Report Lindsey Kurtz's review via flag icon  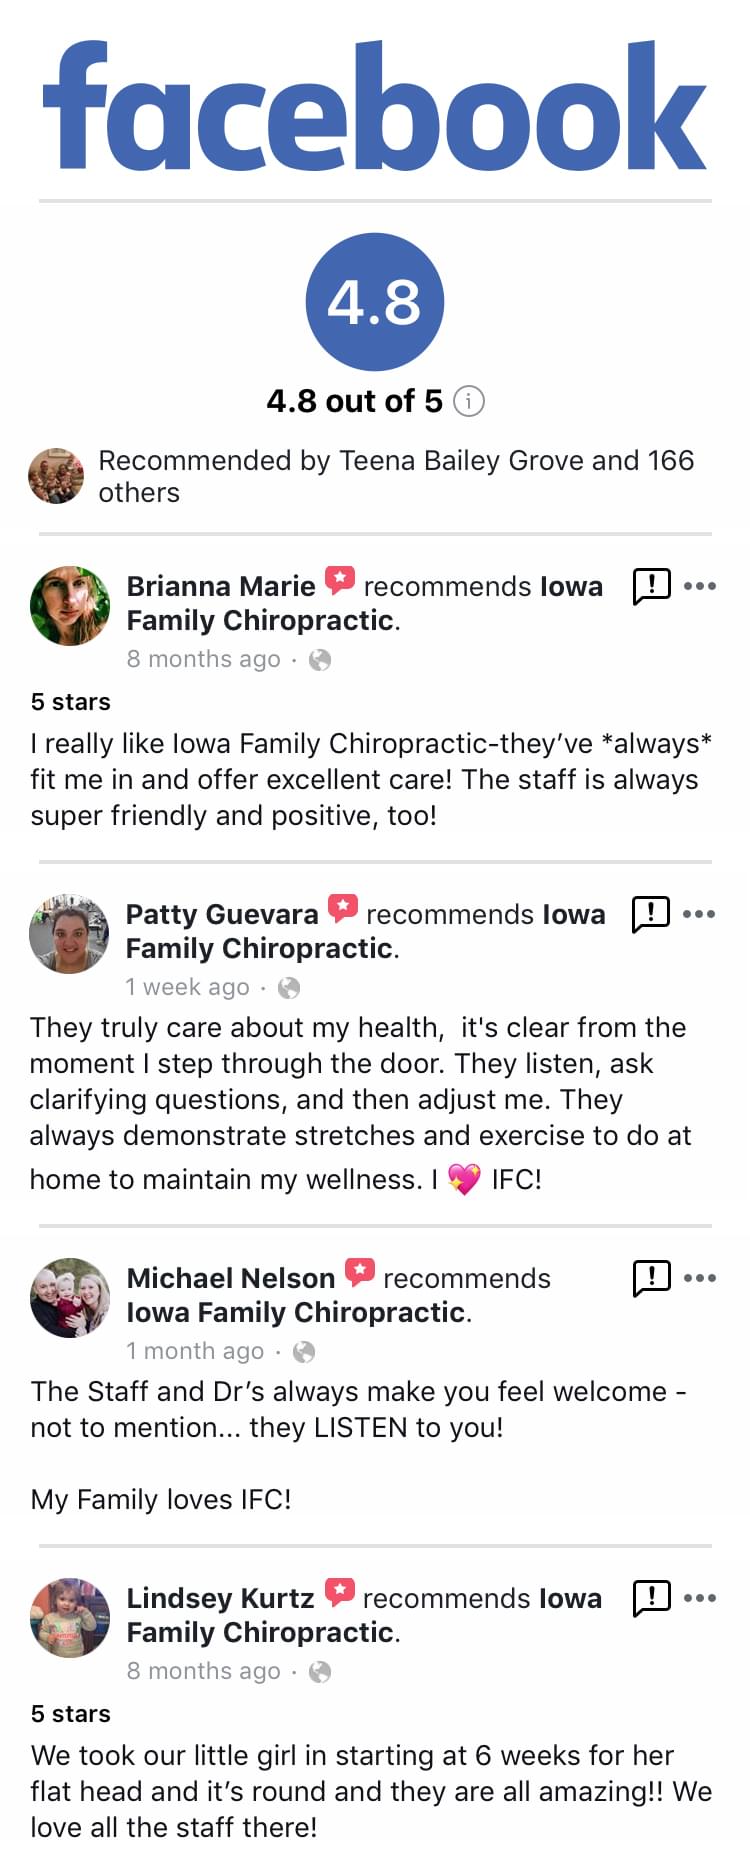click(651, 1597)
